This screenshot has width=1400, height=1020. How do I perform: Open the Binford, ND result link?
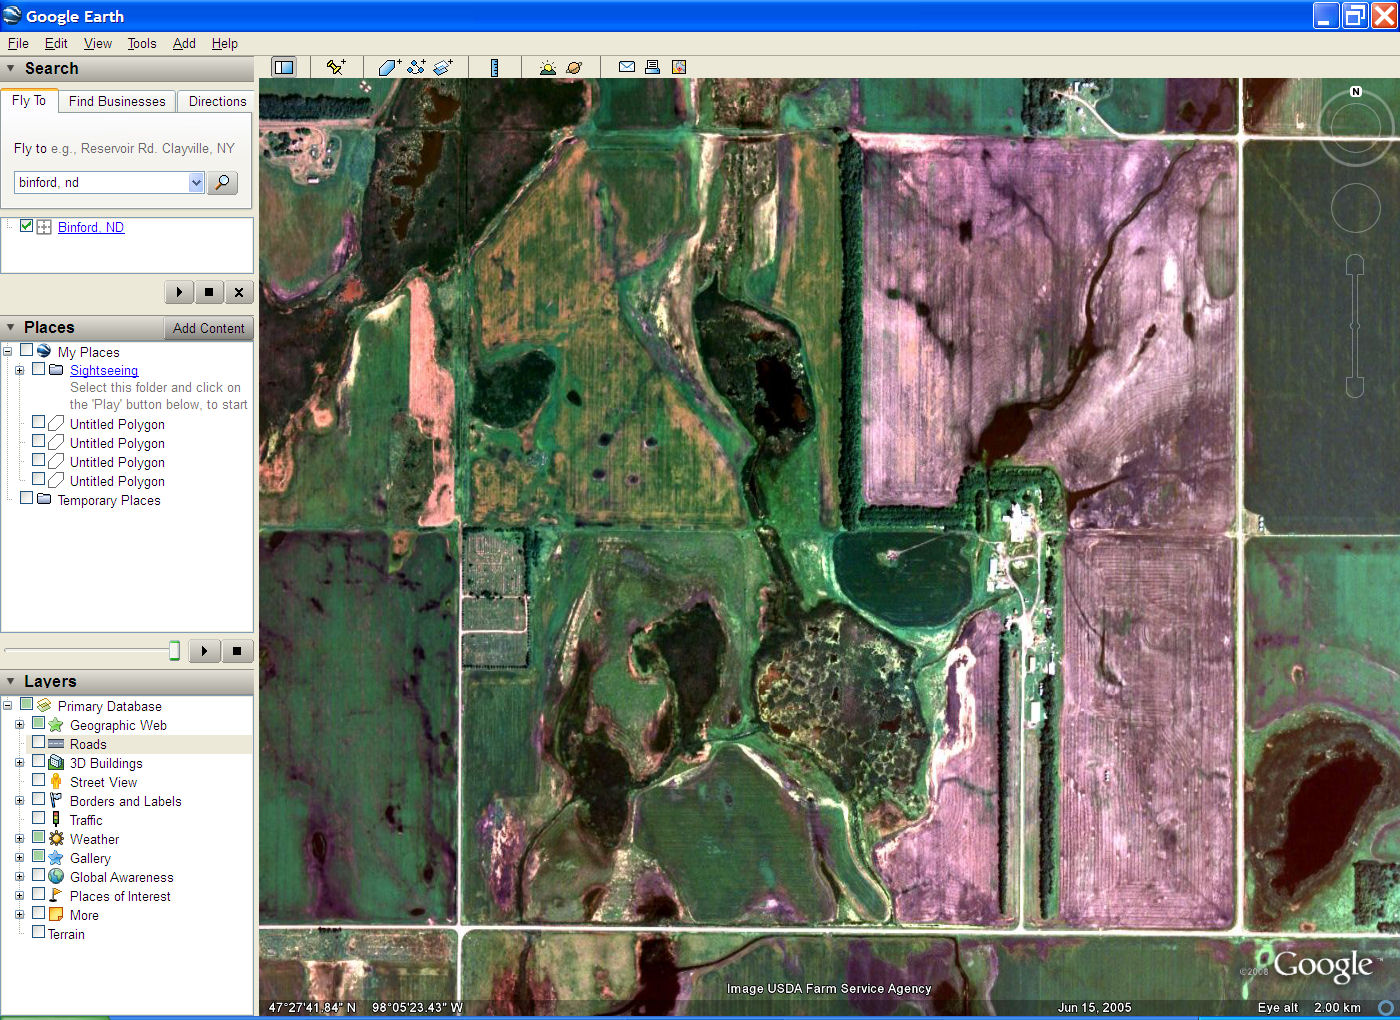pyautogui.click(x=91, y=227)
